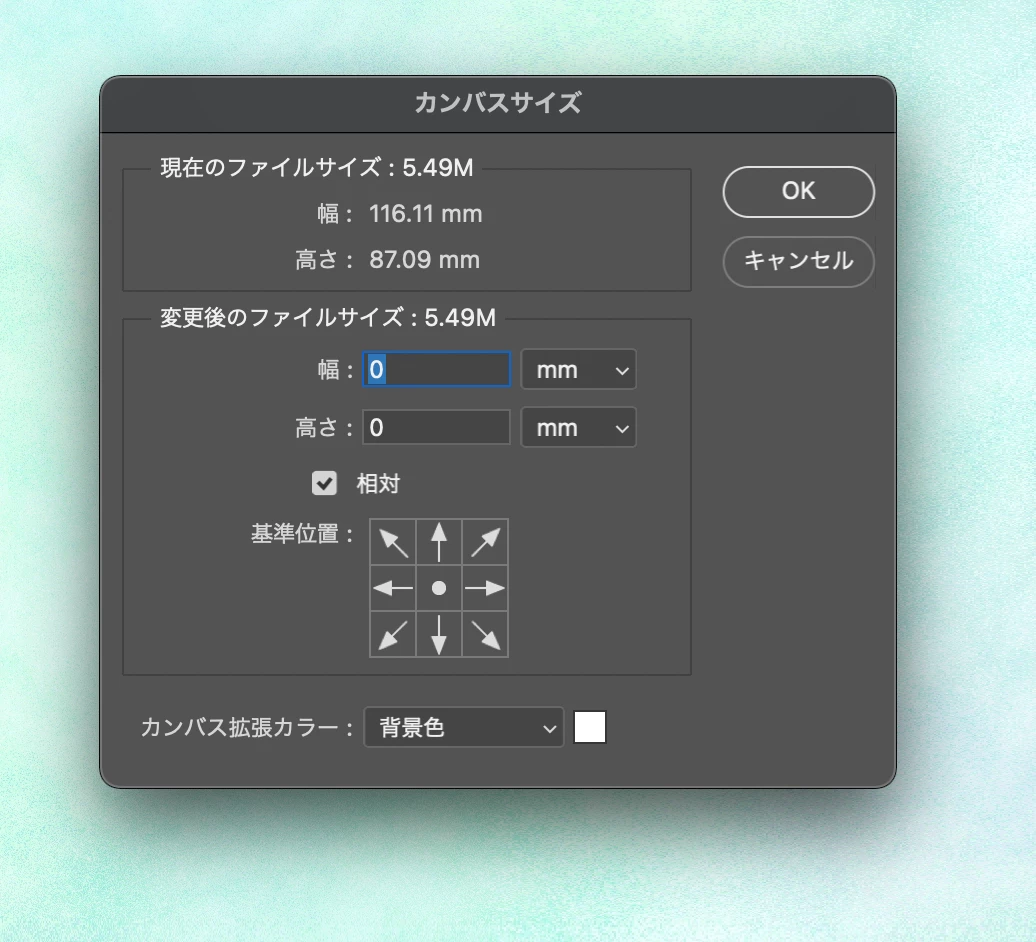Click the current width 116.11 mm text

pos(426,214)
